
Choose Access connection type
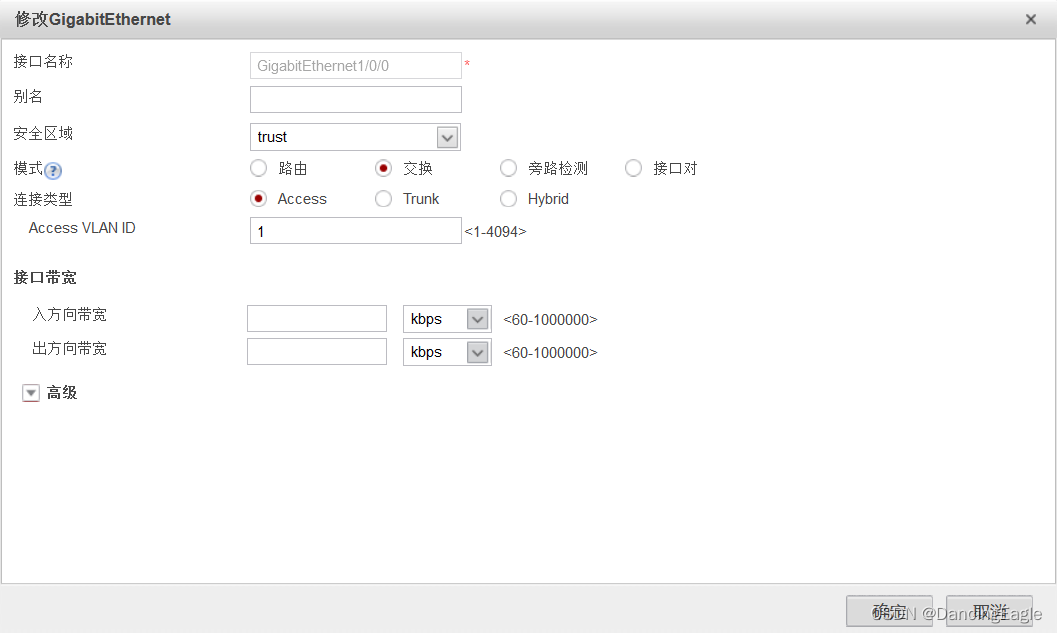click(258, 198)
